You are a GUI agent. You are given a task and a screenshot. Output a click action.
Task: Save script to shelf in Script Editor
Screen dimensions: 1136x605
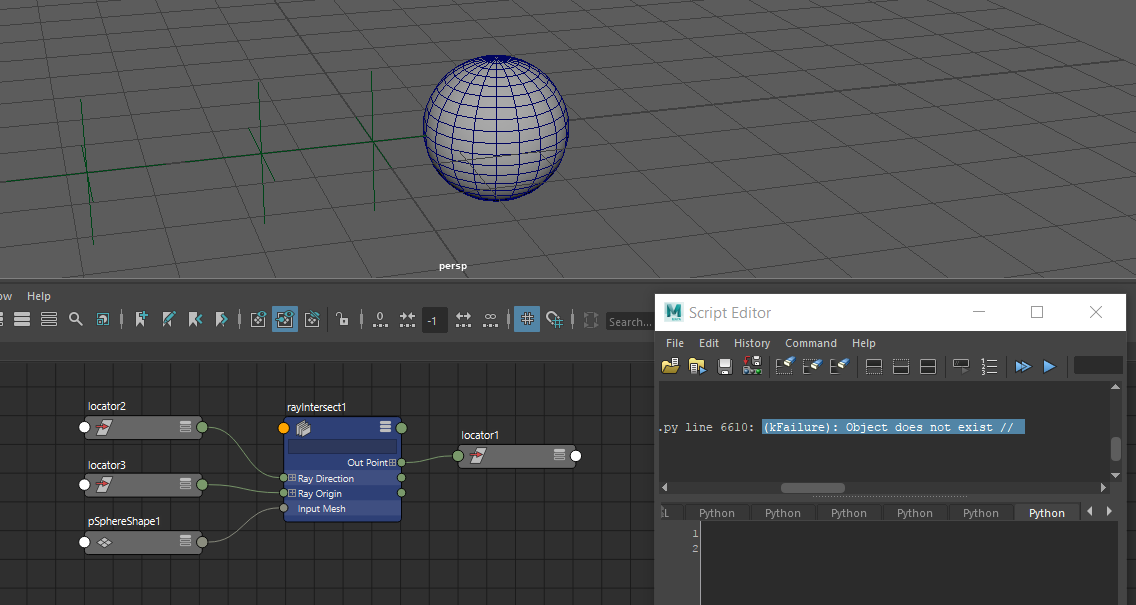point(751,366)
